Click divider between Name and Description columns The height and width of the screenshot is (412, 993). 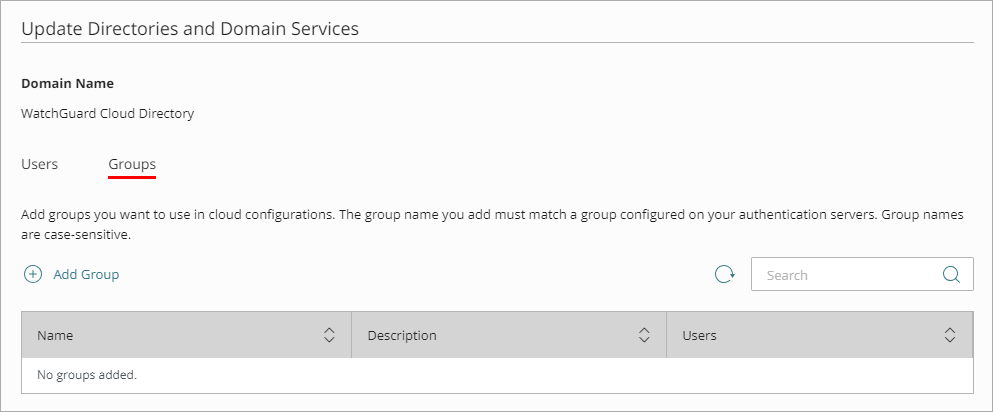coord(352,336)
